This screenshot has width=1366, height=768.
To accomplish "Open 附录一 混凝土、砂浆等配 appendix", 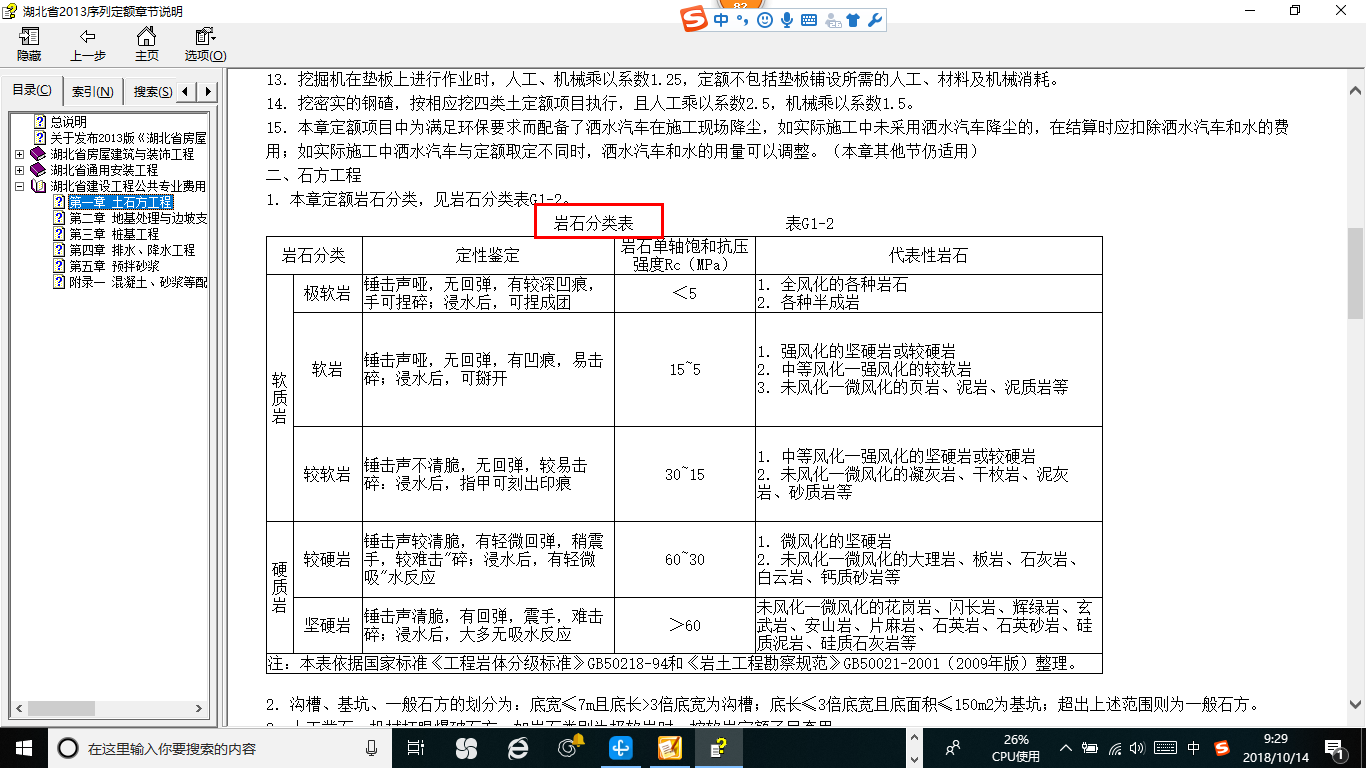I will pyautogui.click(x=137, y=282).
